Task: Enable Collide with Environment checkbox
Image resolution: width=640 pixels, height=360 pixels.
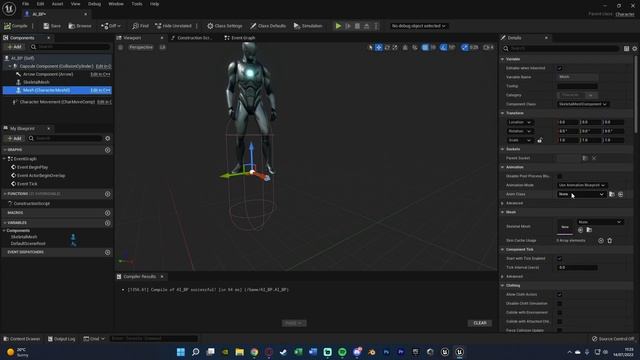Action: tap(560, 313)
